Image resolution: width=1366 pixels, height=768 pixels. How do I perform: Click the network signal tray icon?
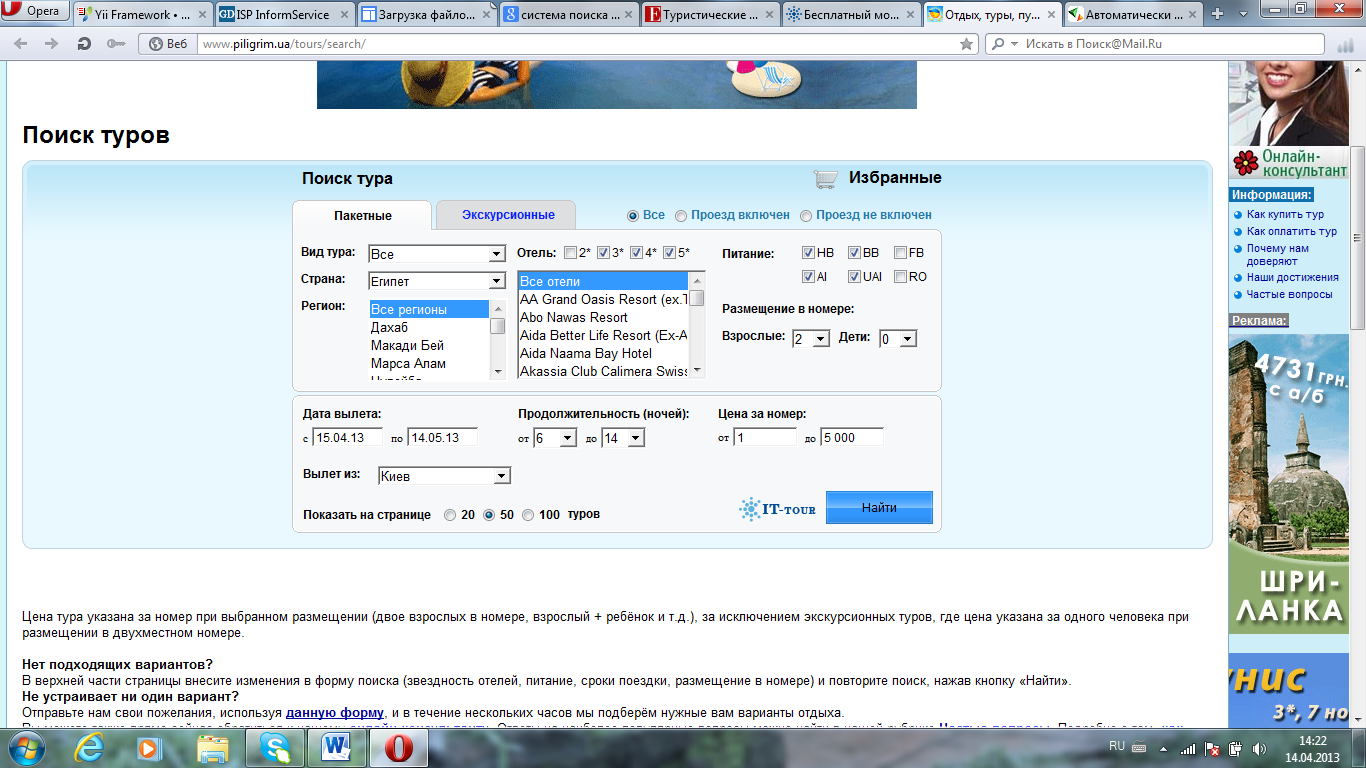tap(1188, 747)
